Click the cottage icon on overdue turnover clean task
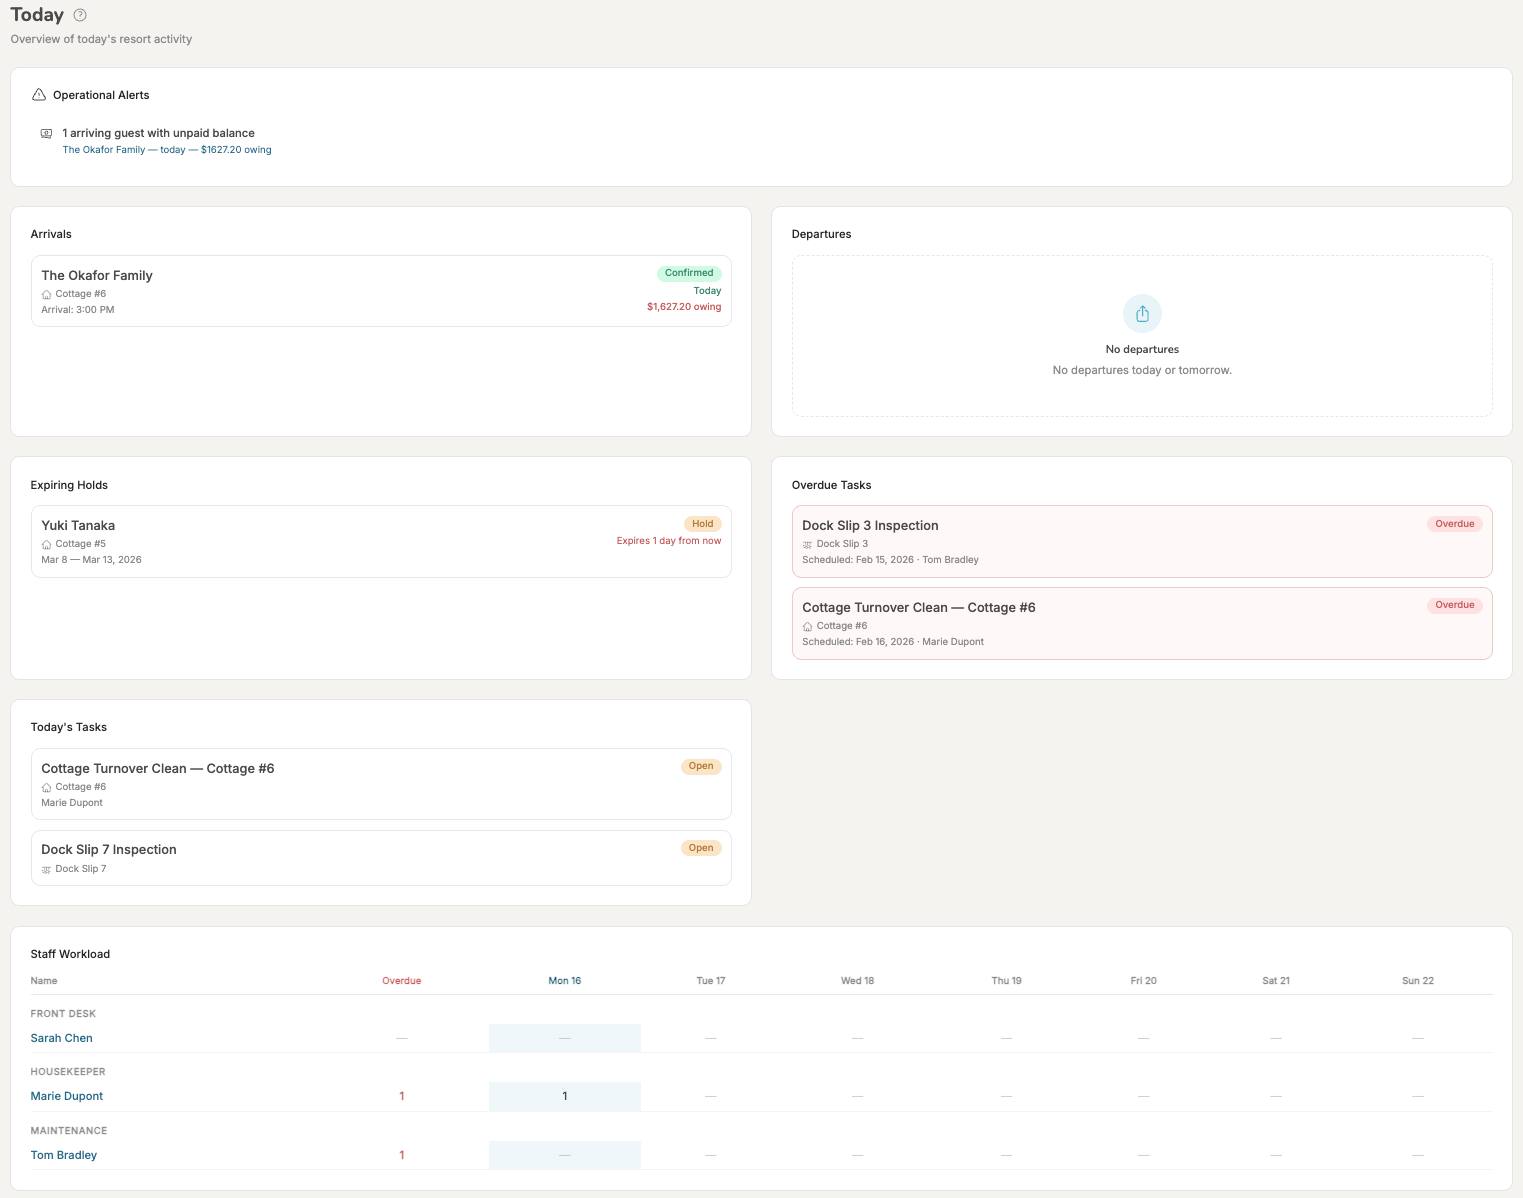 point(807,626)
